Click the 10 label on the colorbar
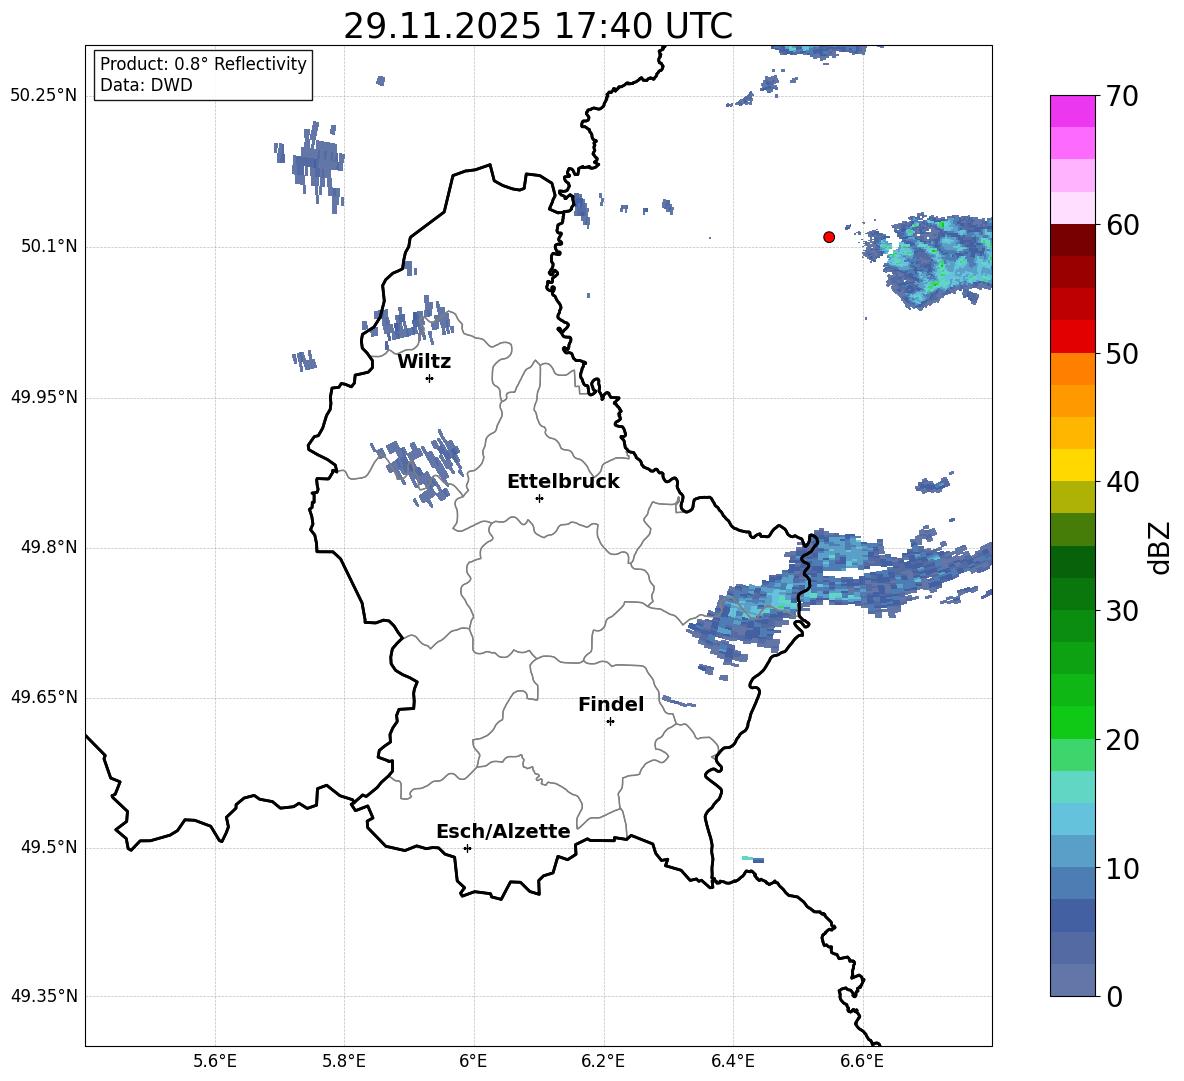 coord(1122,868)
